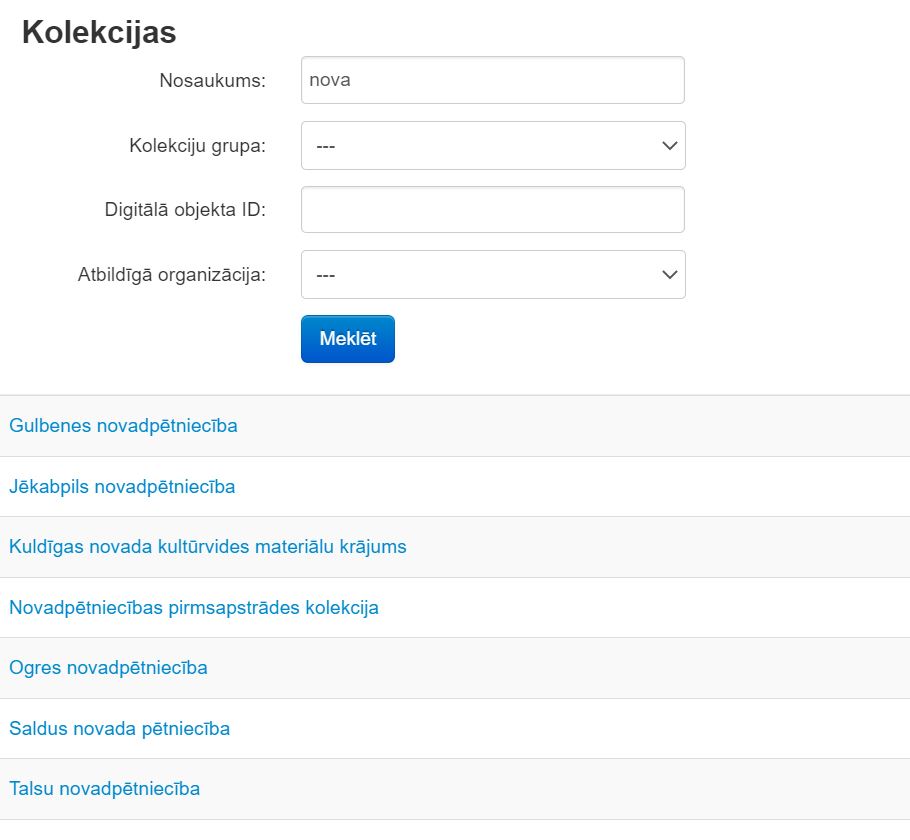
Task: Click the typed text nova in Nosaukums
Action: [x=330, y=80]
